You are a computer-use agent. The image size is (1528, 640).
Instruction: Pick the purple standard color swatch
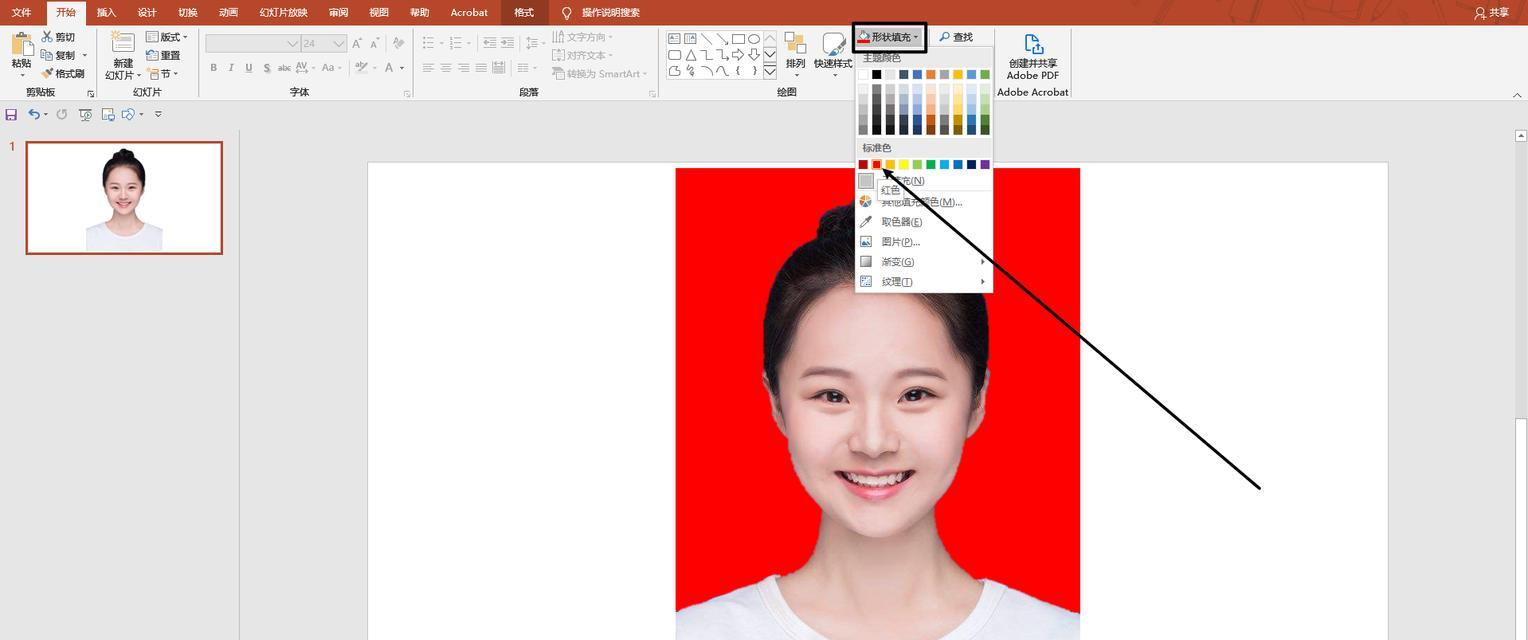pyautogui.click(x=985, y=164)
